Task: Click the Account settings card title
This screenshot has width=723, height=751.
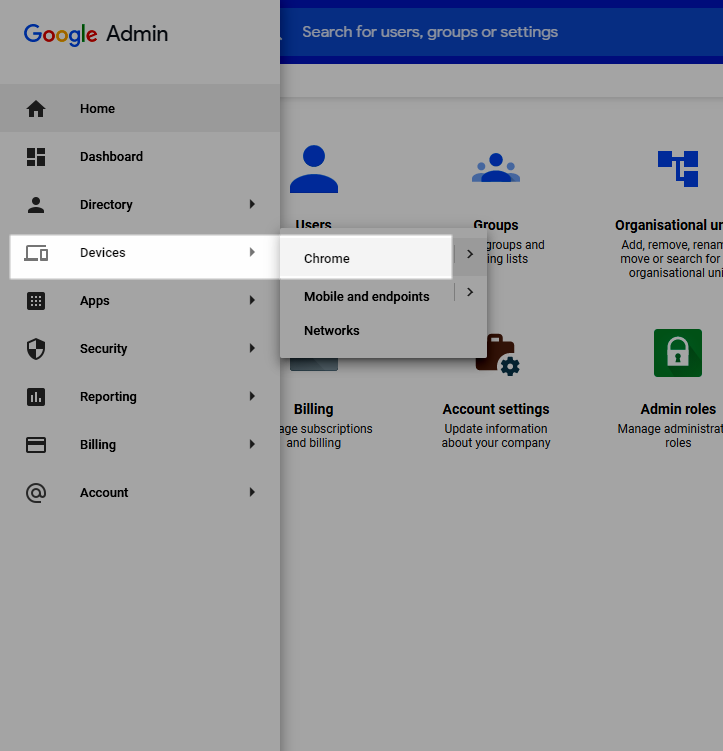Action: (x=496, y=410)
